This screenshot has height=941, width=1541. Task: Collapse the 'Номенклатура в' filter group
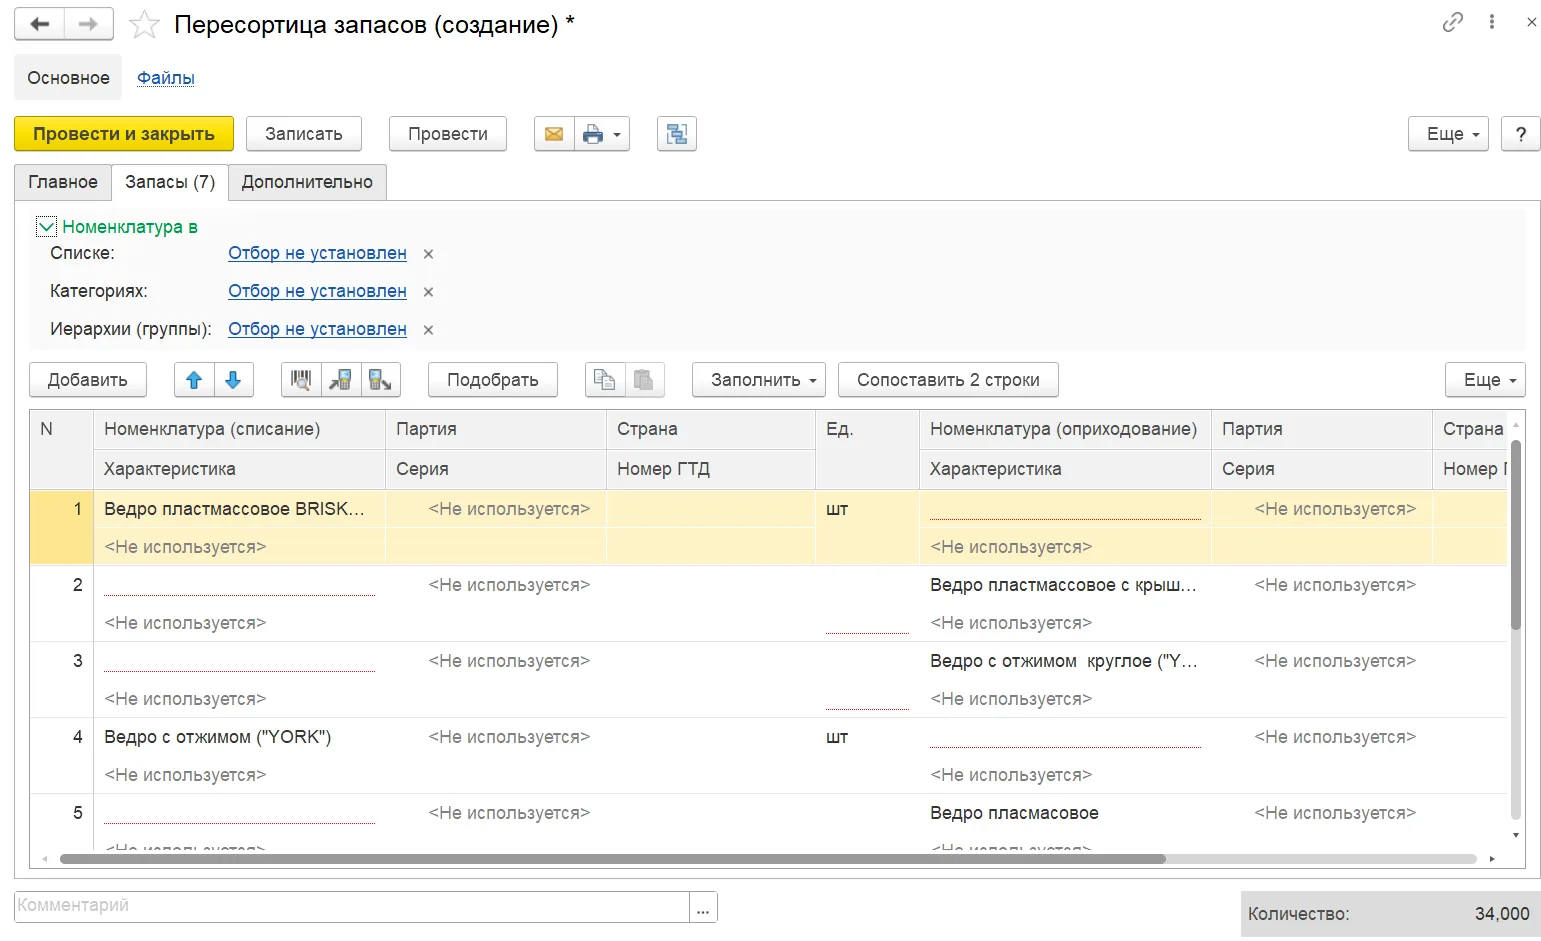45,227
